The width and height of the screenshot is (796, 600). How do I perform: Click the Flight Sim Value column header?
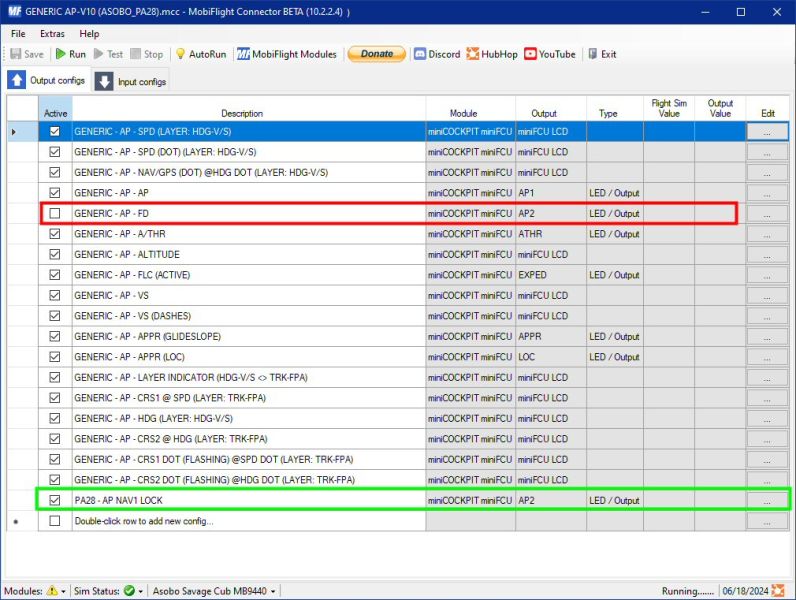669,109
